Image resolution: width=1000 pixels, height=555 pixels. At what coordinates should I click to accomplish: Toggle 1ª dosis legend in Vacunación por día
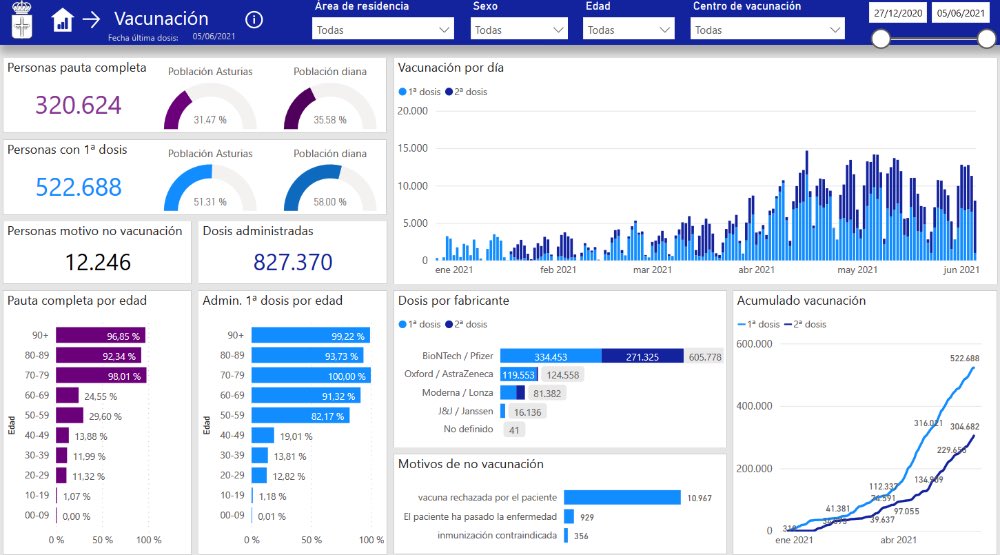[x=420, y=91]
